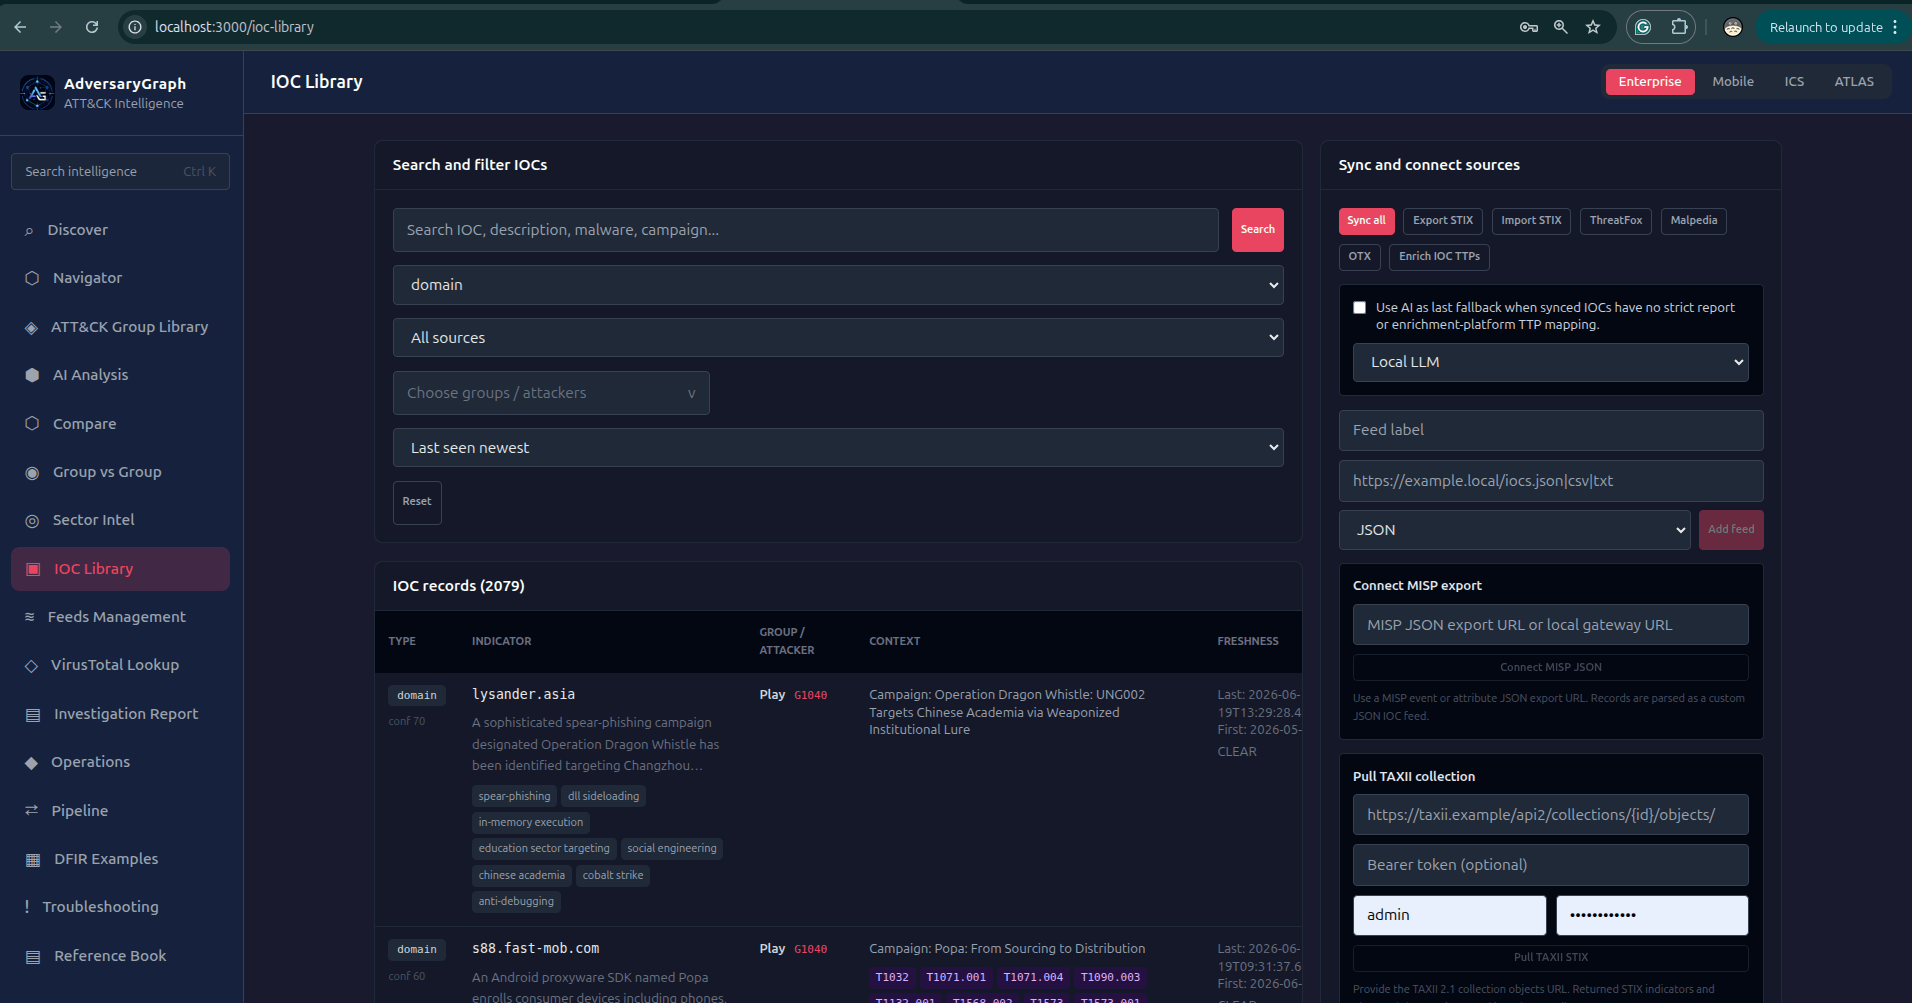Open Sector Intel in the sidebar
The width and height of the screenshot is (1912, 1003).
coord(120,520)
